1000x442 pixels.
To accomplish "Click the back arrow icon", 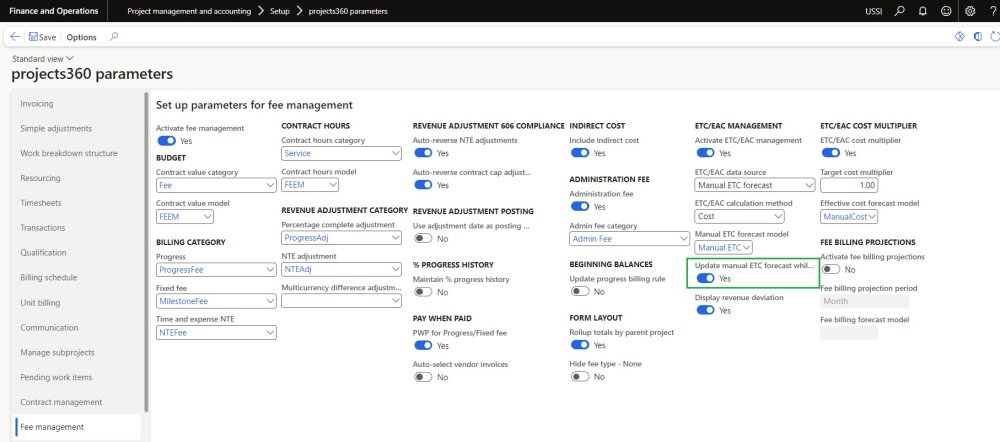I will click(x=14, y=37).
